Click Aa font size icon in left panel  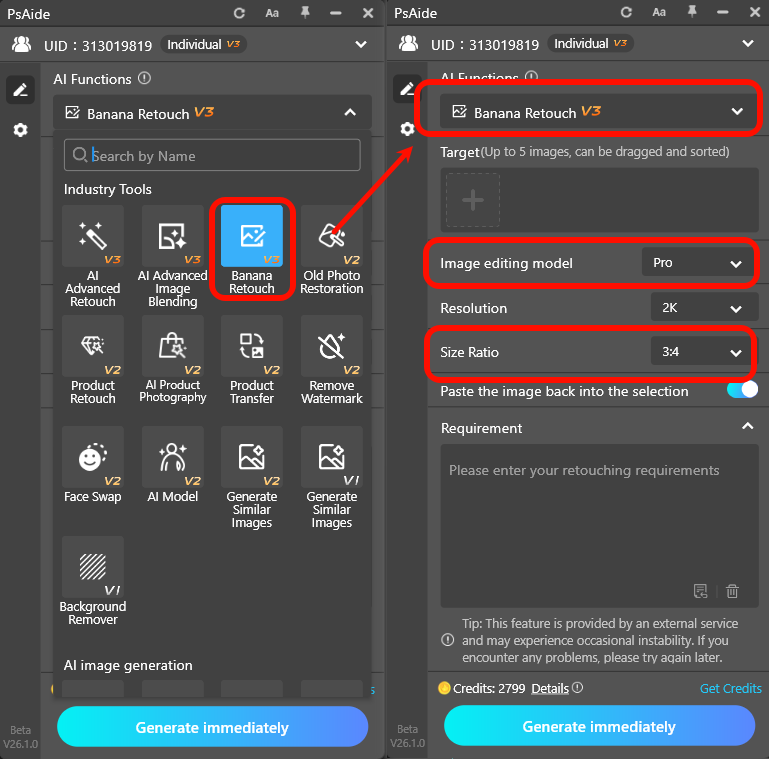(x=272, y=13)
